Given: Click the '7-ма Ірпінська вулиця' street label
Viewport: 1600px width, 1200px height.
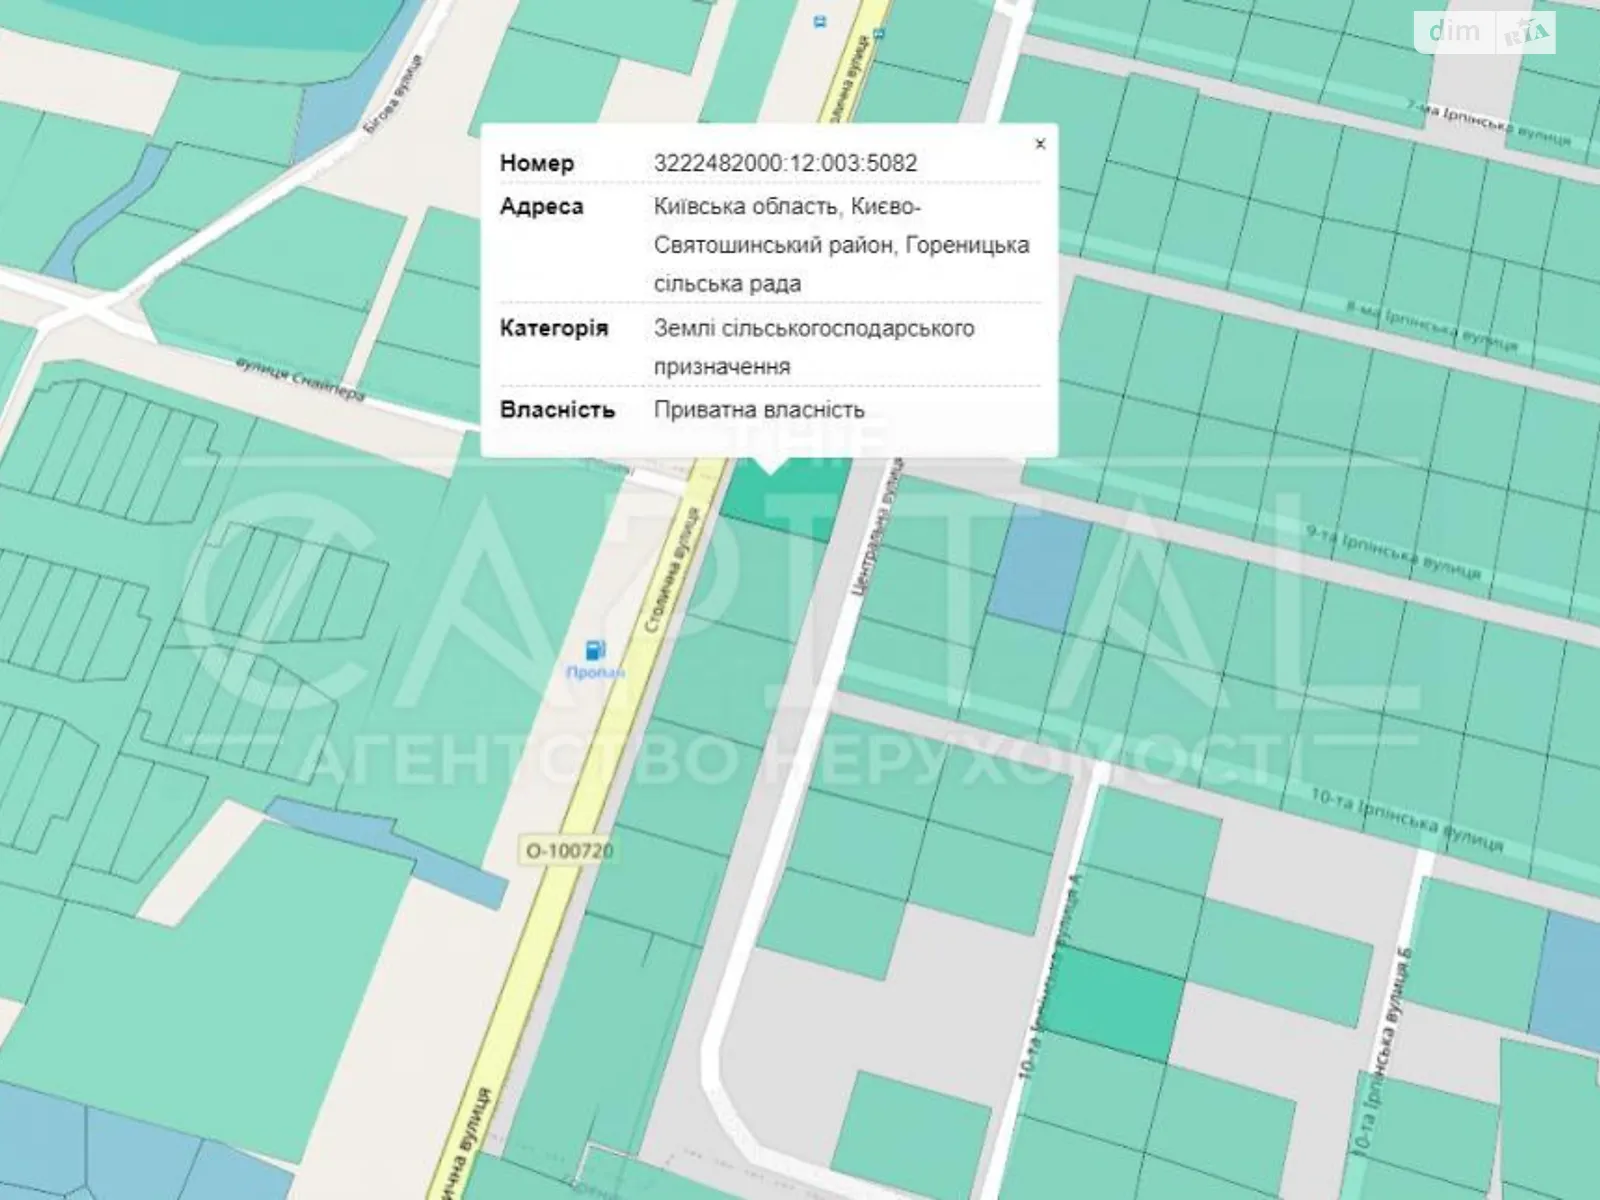Looking at the screenshot, I should pyautogui.click(x=1489, y=122).
